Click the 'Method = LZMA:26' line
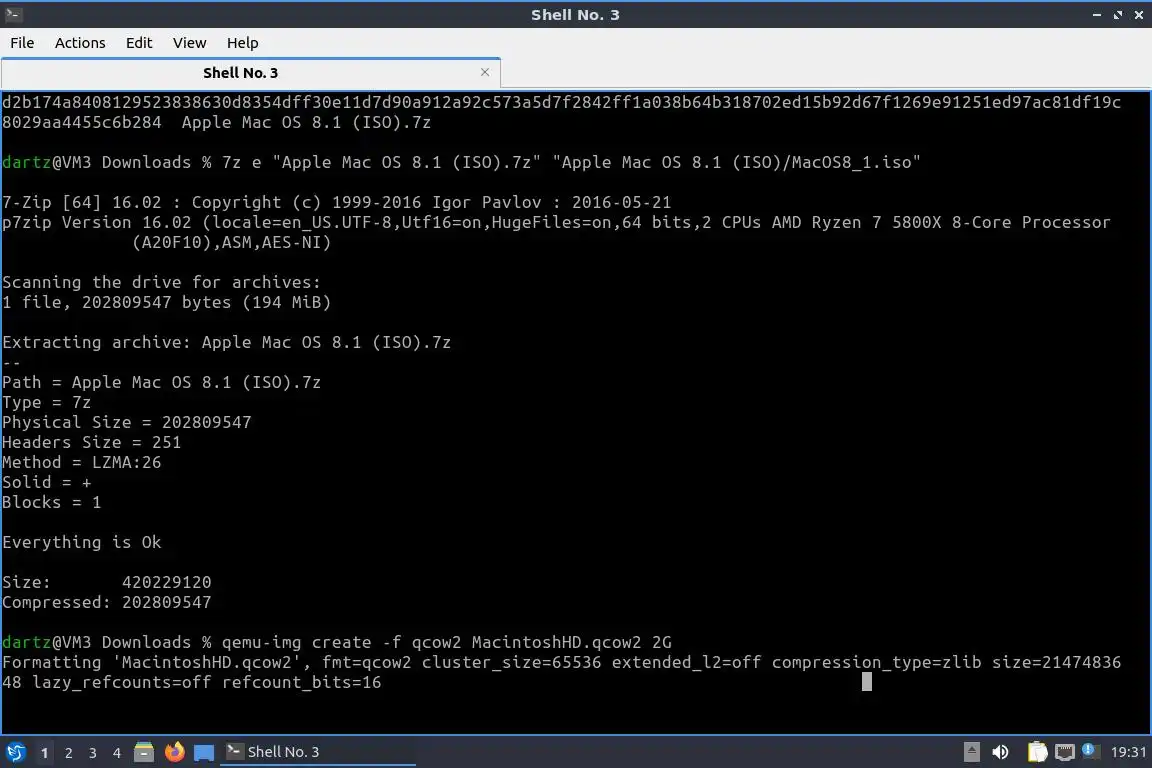 click(x=82, y=462)
